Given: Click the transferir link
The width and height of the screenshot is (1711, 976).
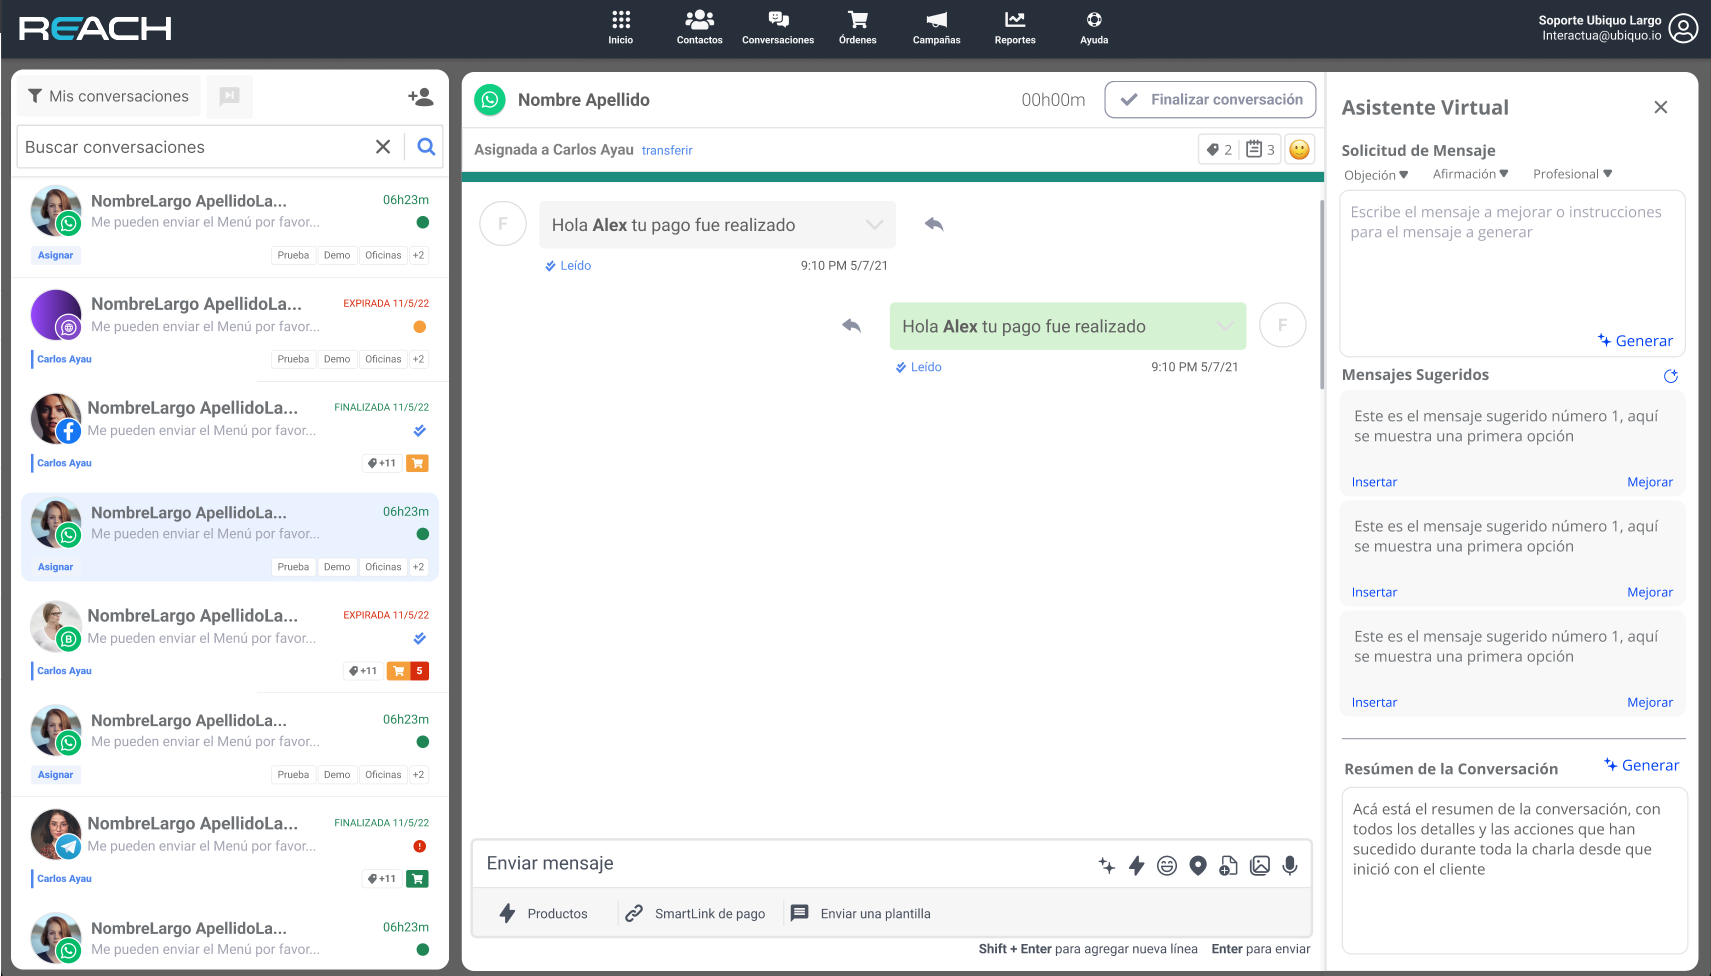Looking at the screenshot, I should tap(667, 151).
